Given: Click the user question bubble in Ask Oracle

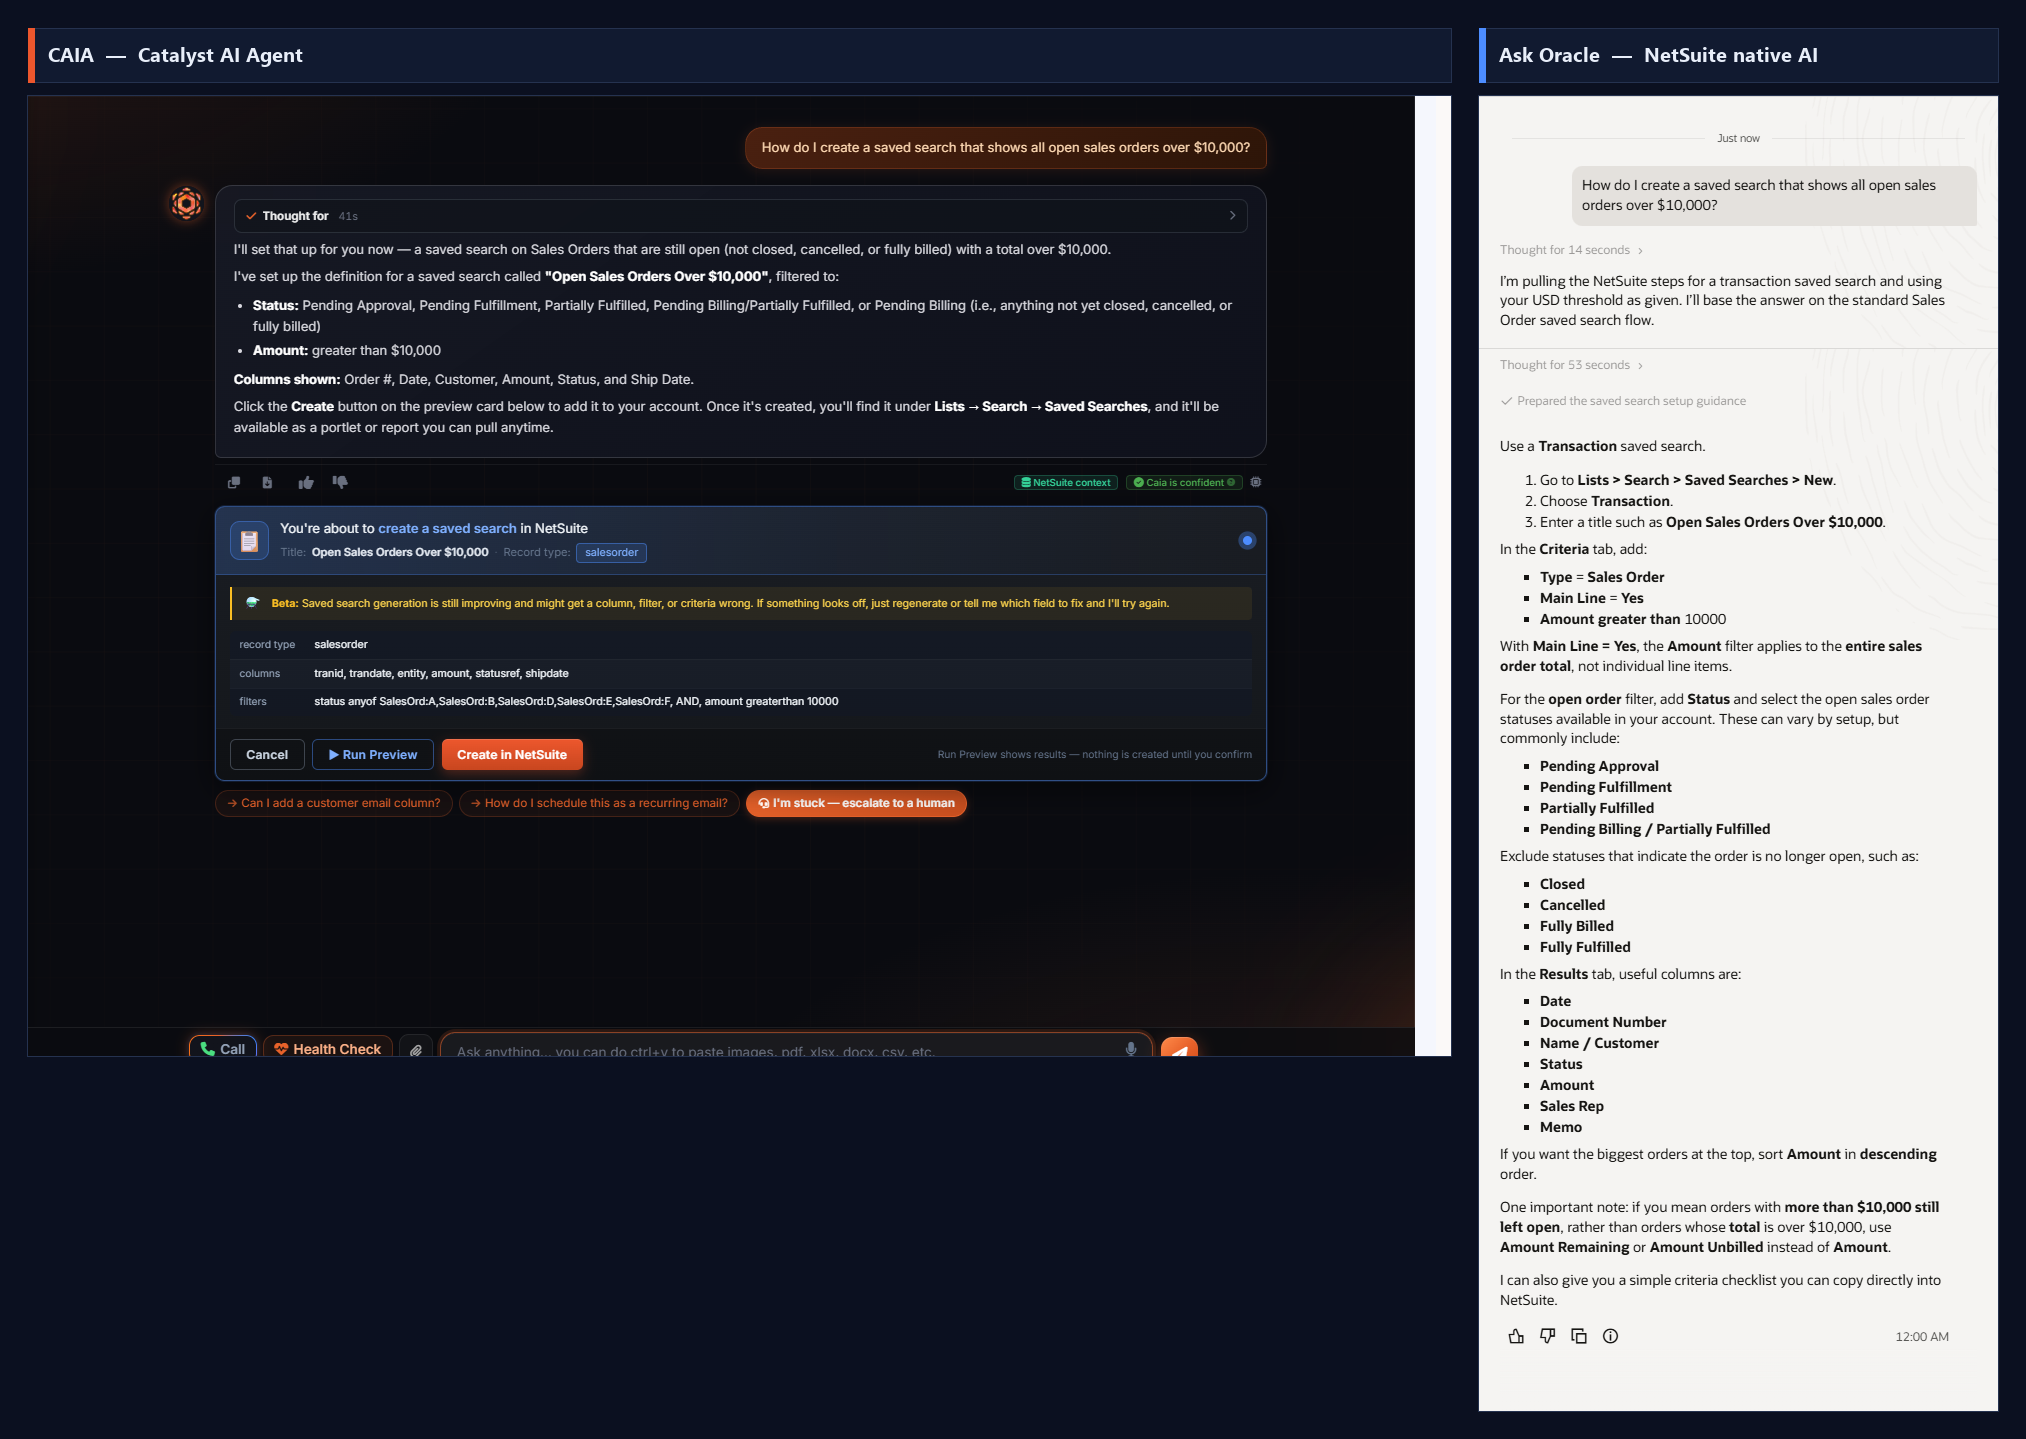Looking at the screenshot, I should pyautogui.click(x=1774, y=195).
